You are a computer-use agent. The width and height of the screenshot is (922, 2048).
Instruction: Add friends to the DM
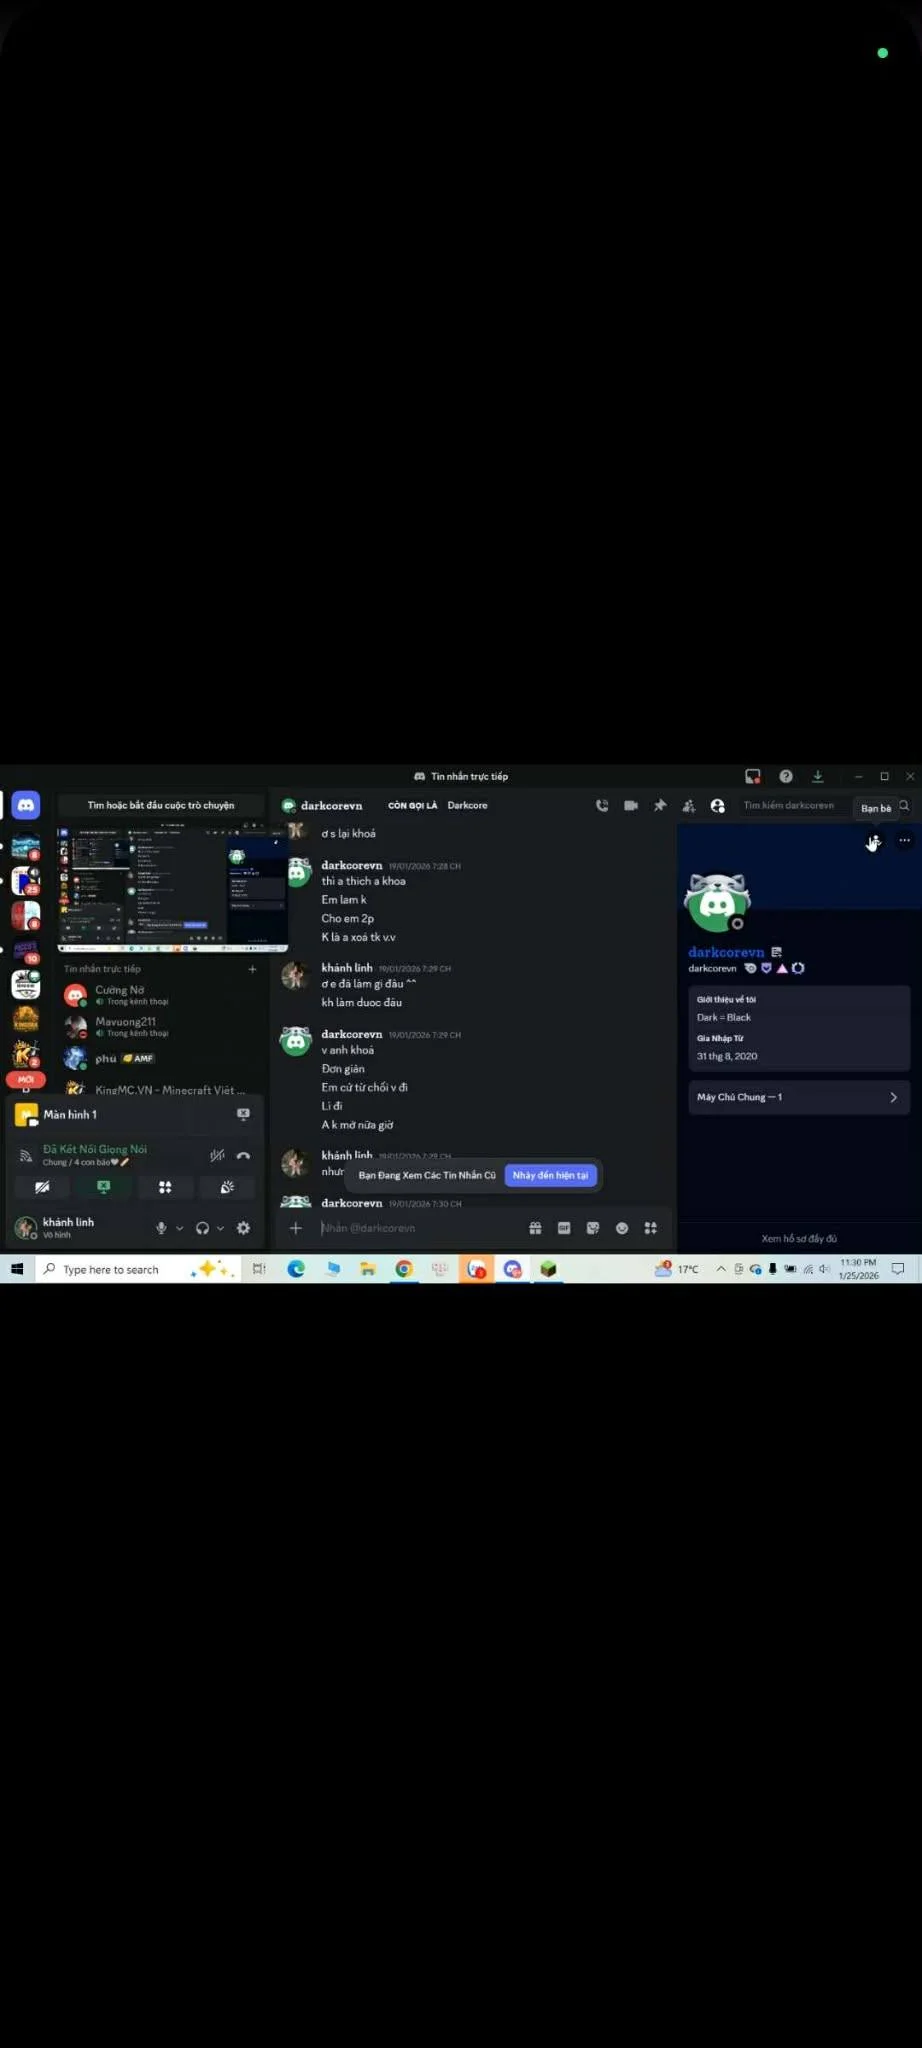coord(689,805)
